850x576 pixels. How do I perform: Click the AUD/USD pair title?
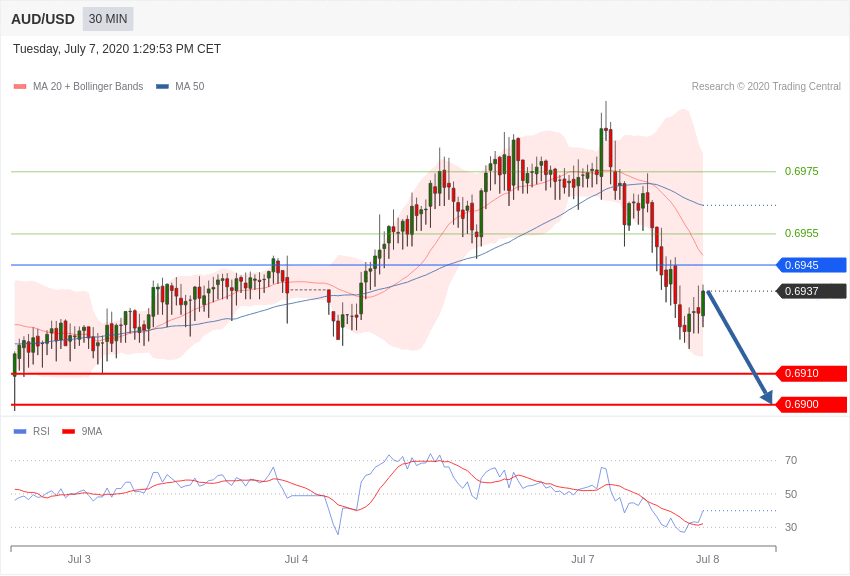[43, 19]
